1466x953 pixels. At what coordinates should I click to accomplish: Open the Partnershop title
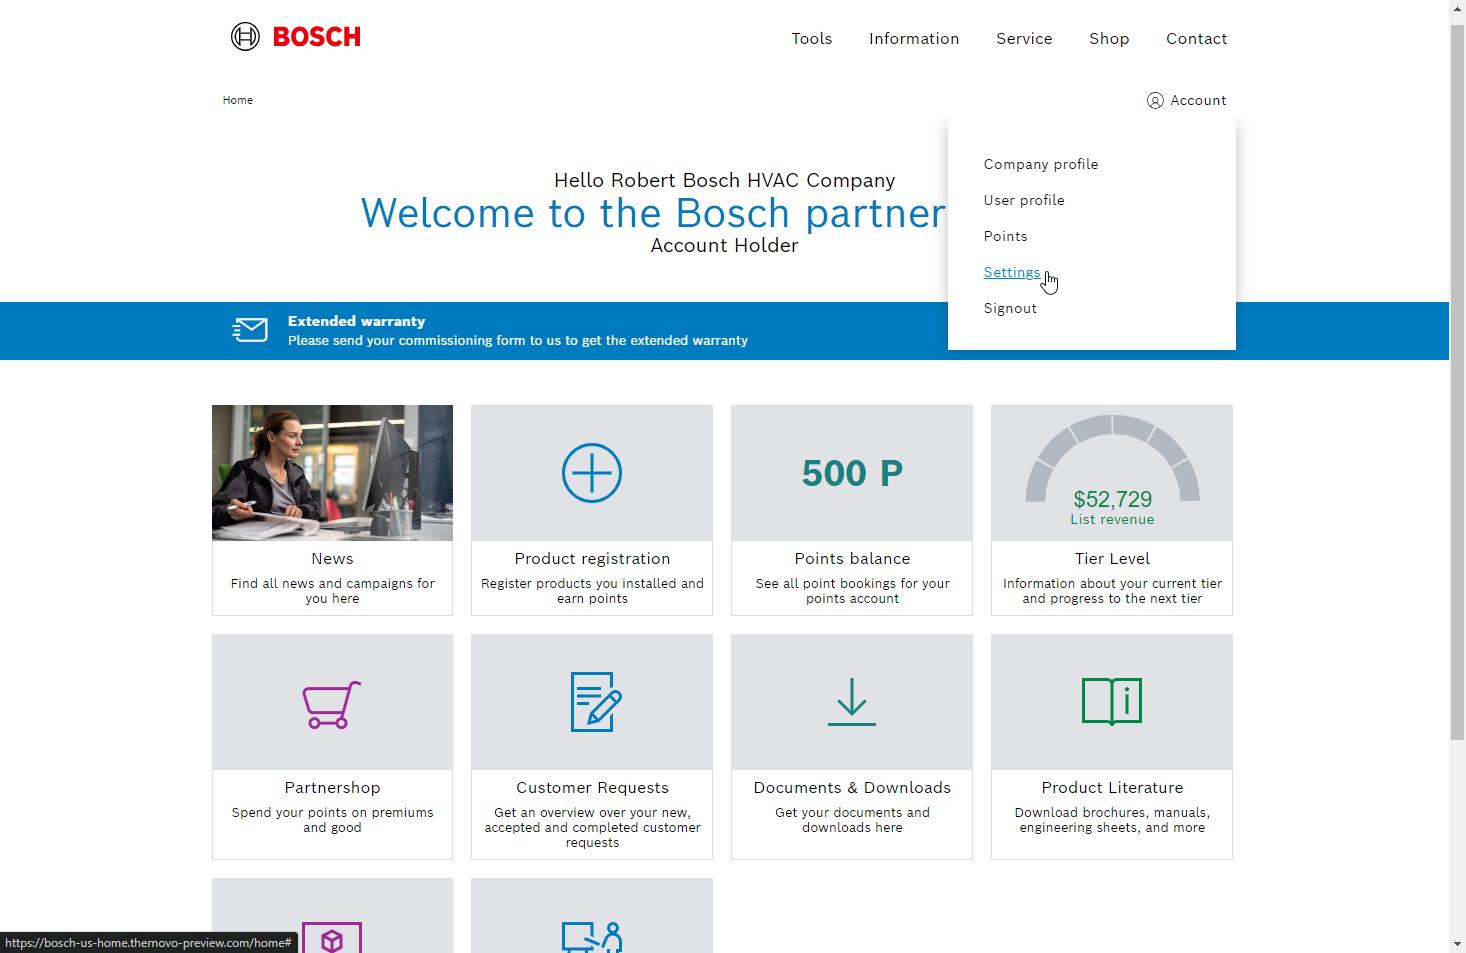click(x=332, y=788)
